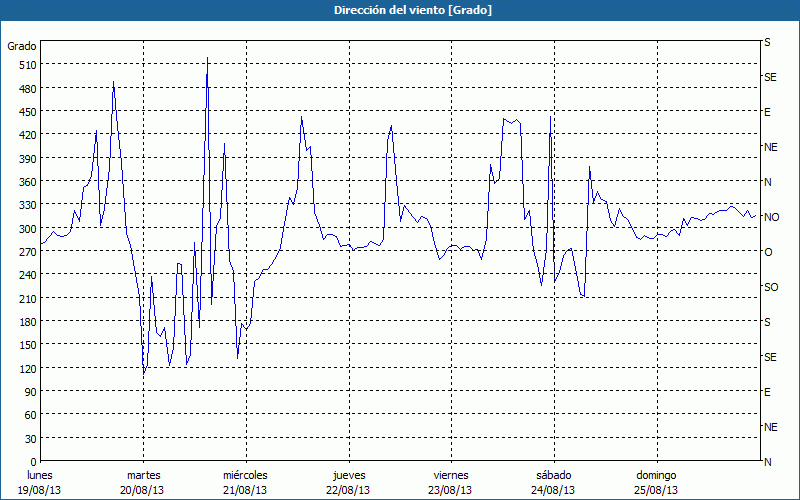
Task: Select the sábado 24/08/13 date label
Action: 553,482
